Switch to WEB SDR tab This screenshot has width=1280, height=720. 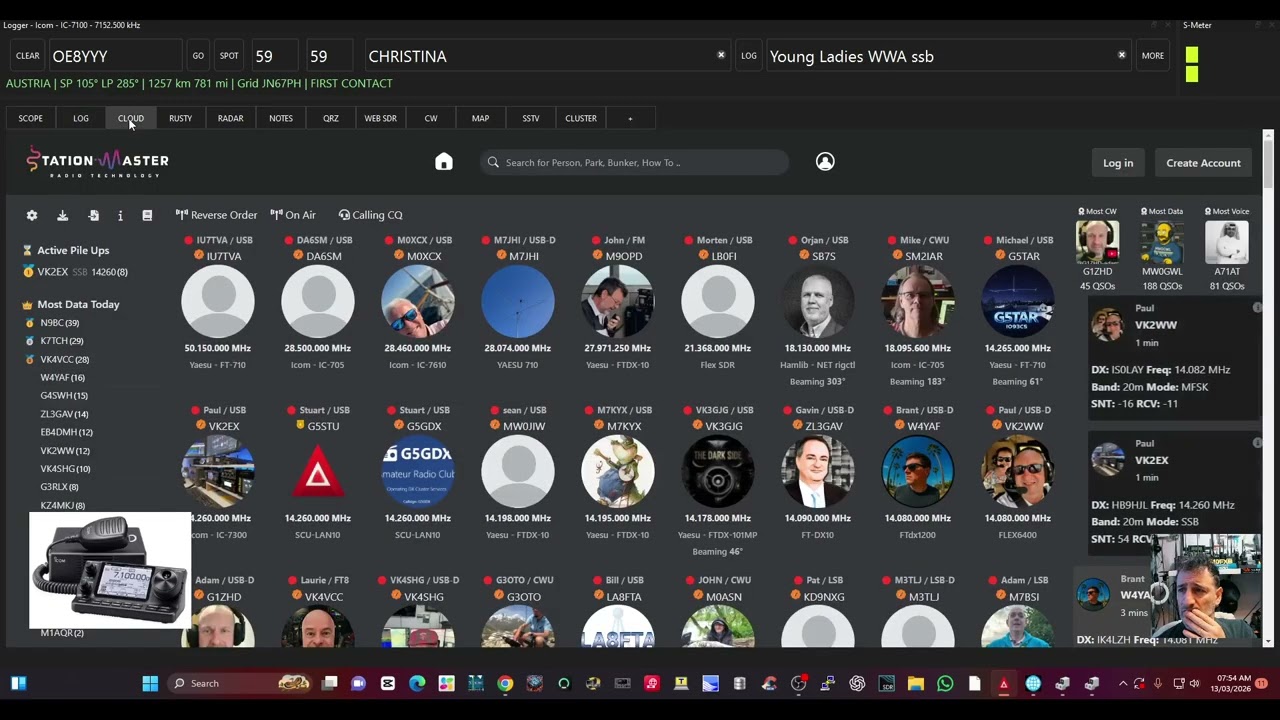pos(381,118)
